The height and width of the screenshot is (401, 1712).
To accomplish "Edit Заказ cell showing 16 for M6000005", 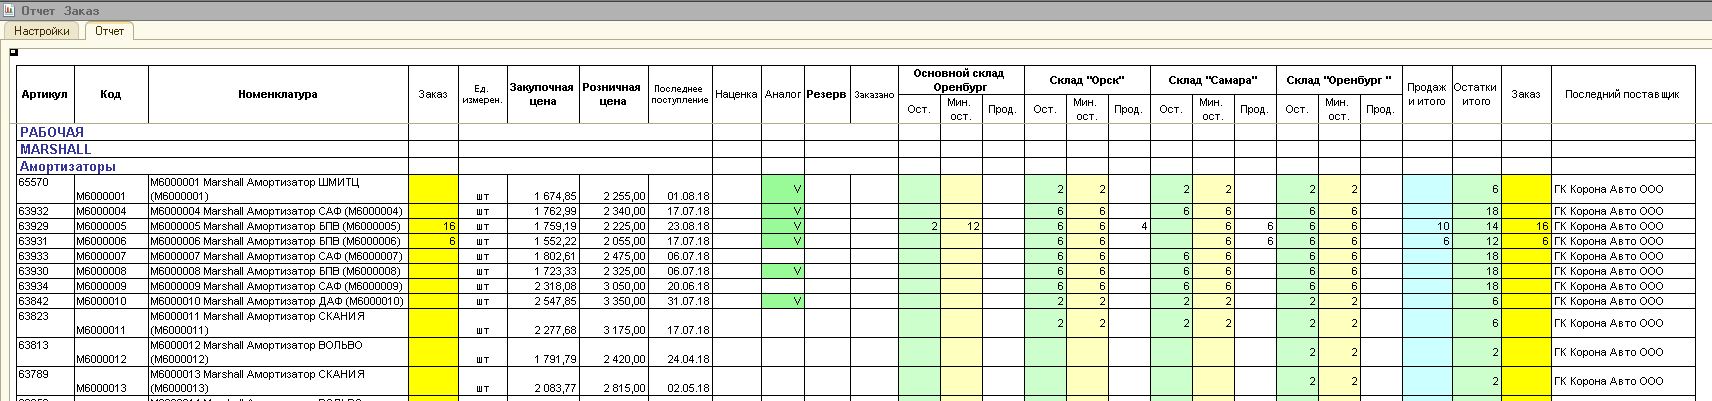I will click(x=433, y=226).
